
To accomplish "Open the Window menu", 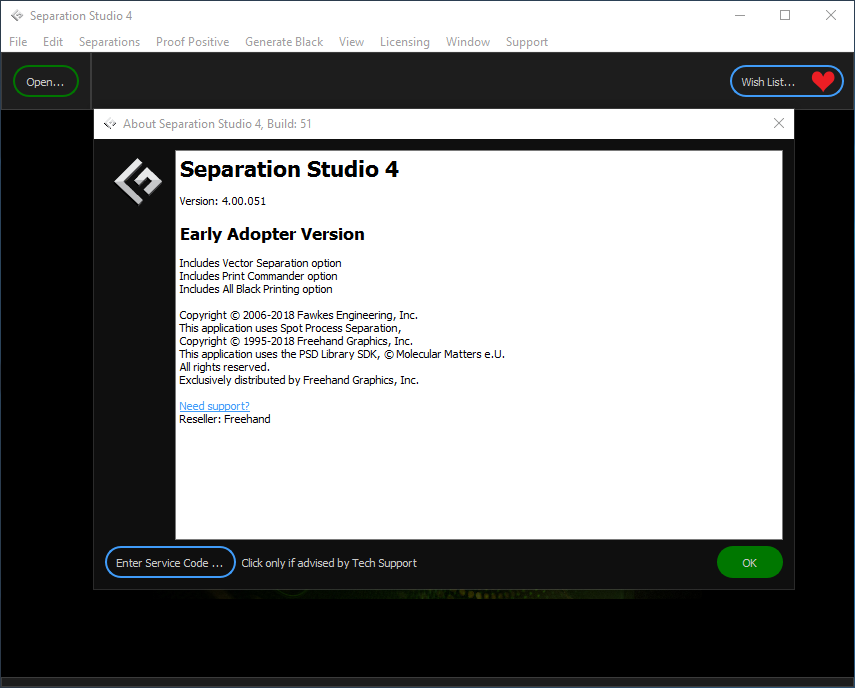I will tap(468, 42).
